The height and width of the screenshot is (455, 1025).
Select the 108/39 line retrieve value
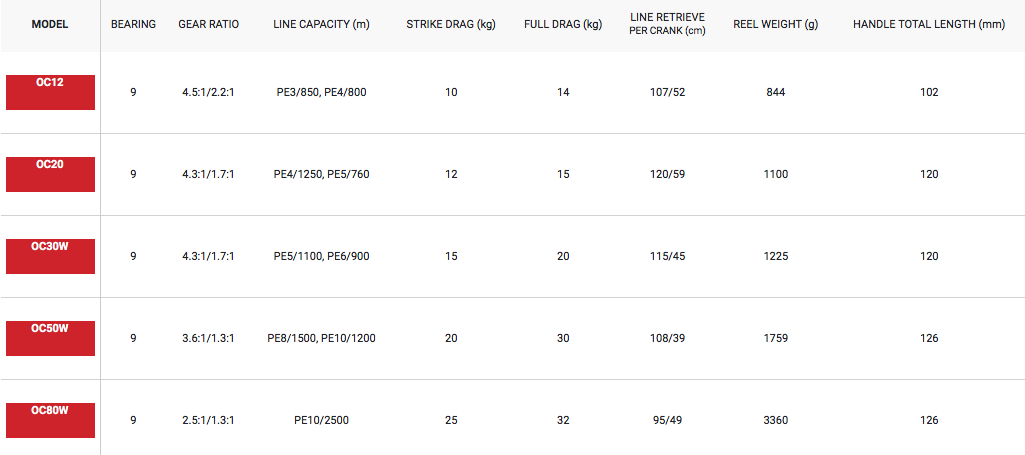(667, 338)
